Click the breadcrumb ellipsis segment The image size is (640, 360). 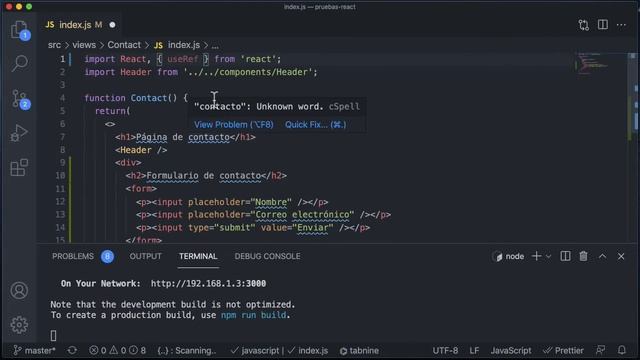[215, 45]
